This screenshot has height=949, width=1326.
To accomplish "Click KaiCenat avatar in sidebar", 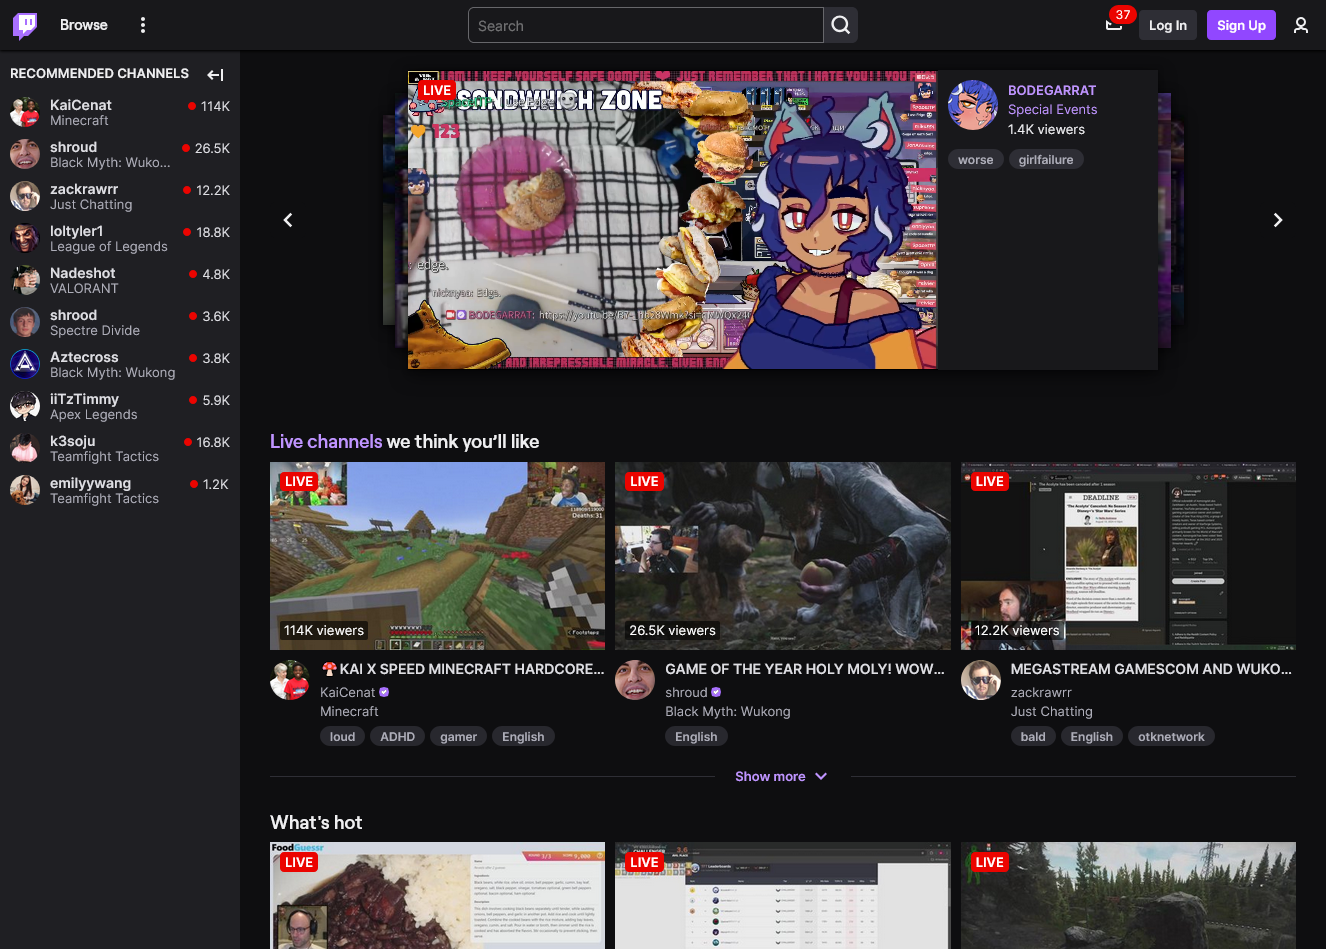I will (25, 112).
